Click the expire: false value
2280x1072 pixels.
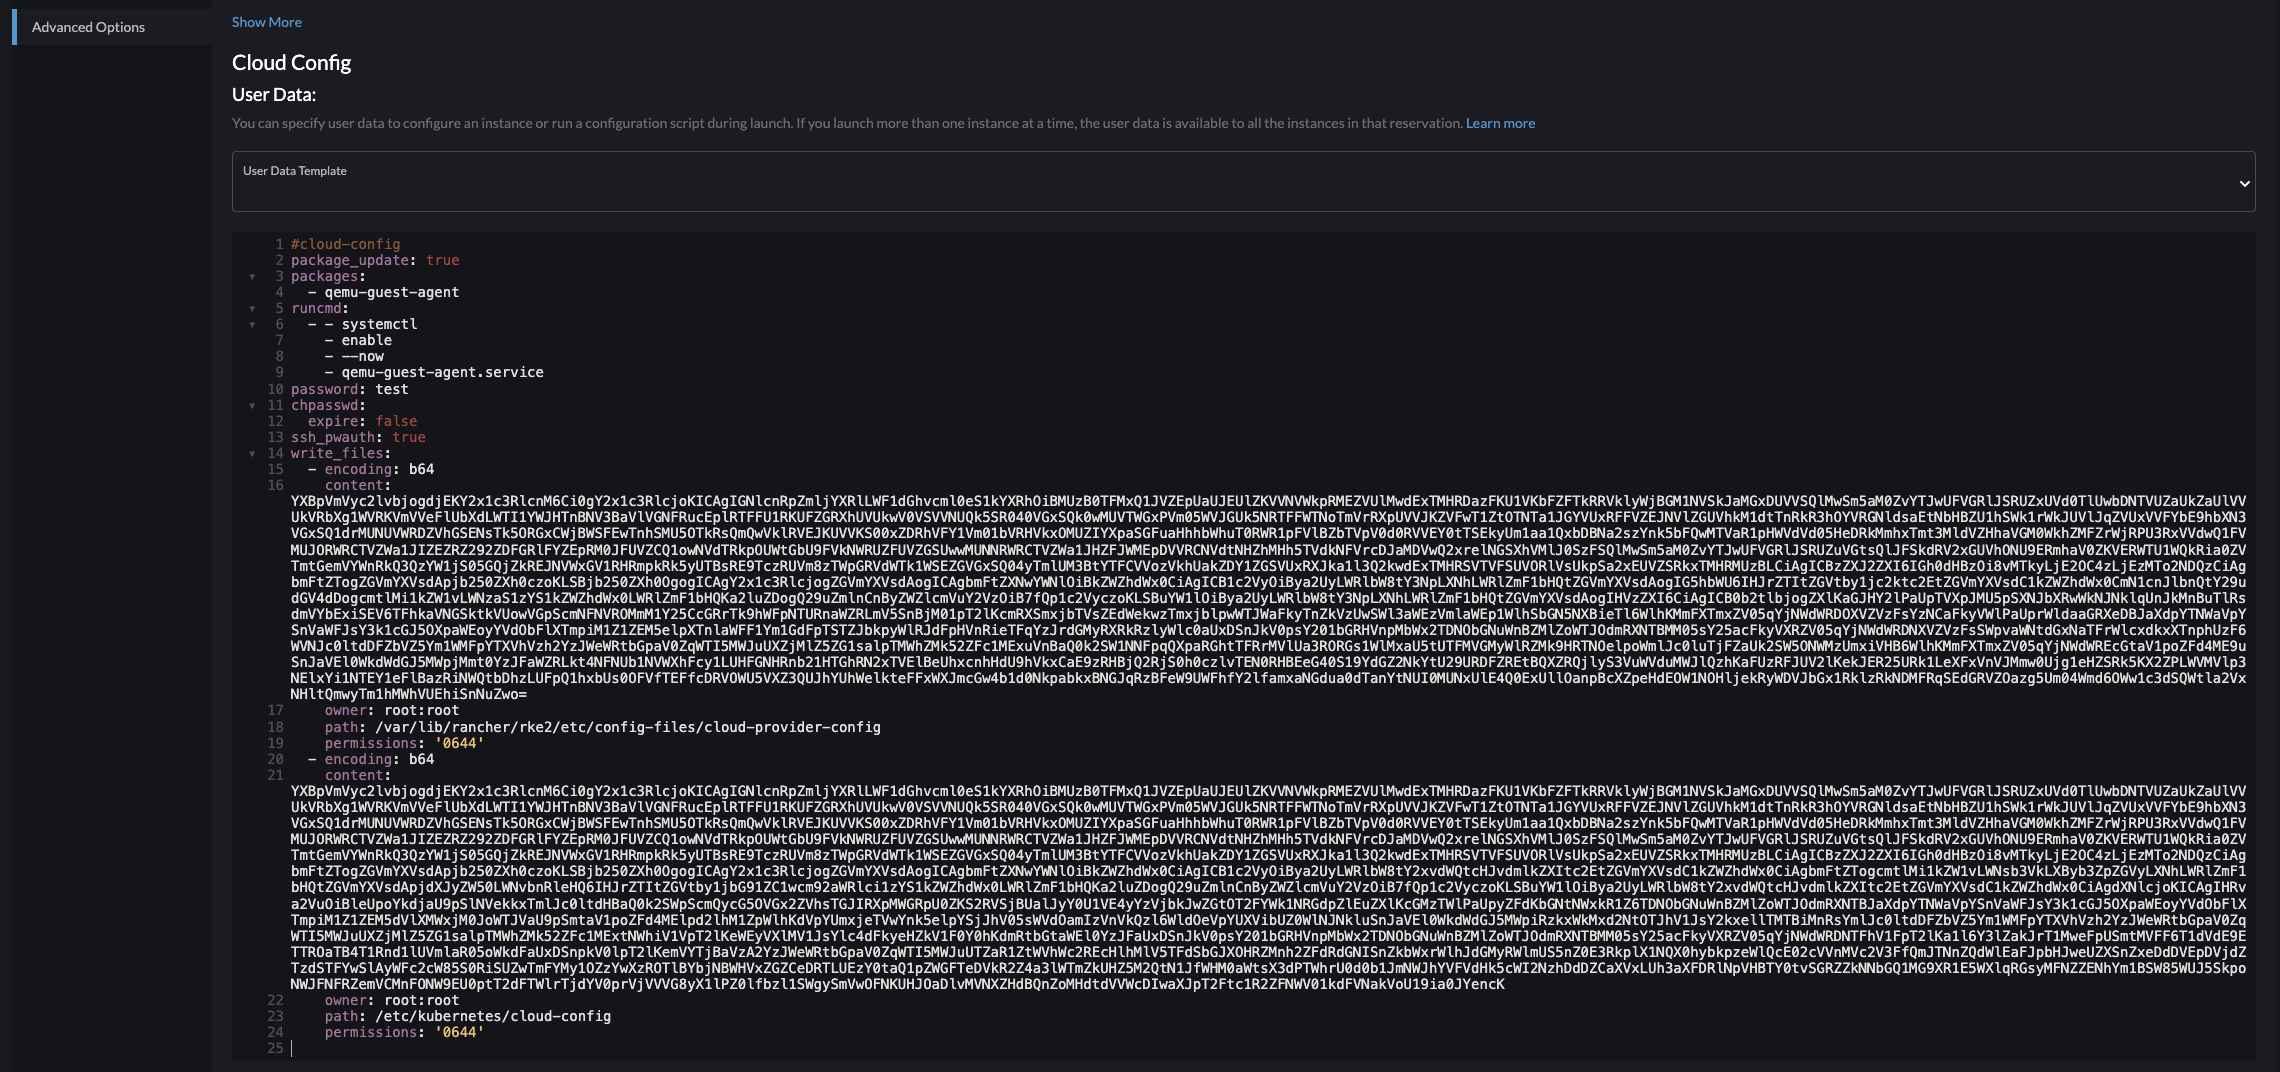pyautogui.click(x=397, y=421)
